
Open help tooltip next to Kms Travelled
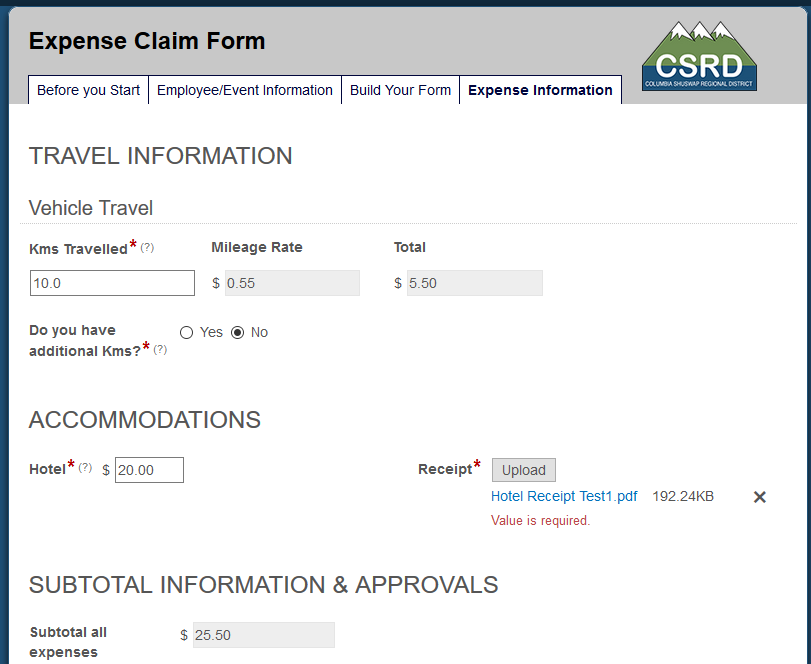pos(147,247)
